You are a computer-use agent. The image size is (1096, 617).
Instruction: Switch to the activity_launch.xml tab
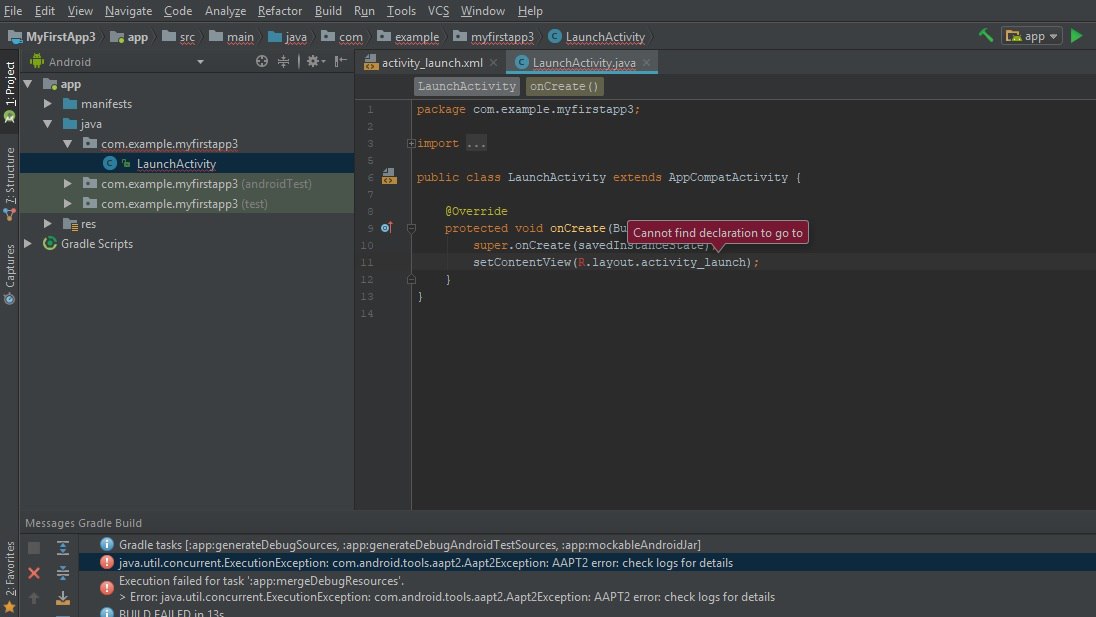tap(431, 62)
